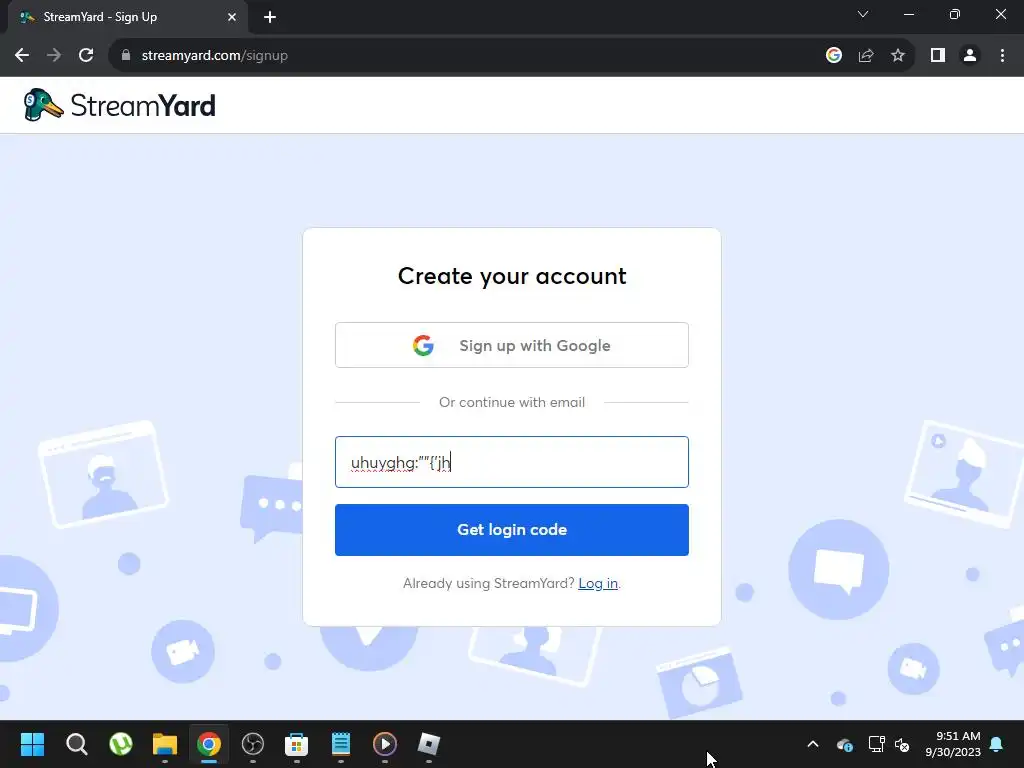Click the muted volume tray icon
Image resolution: width=1024 pixels, height=768 pixels.
[902, 744]
